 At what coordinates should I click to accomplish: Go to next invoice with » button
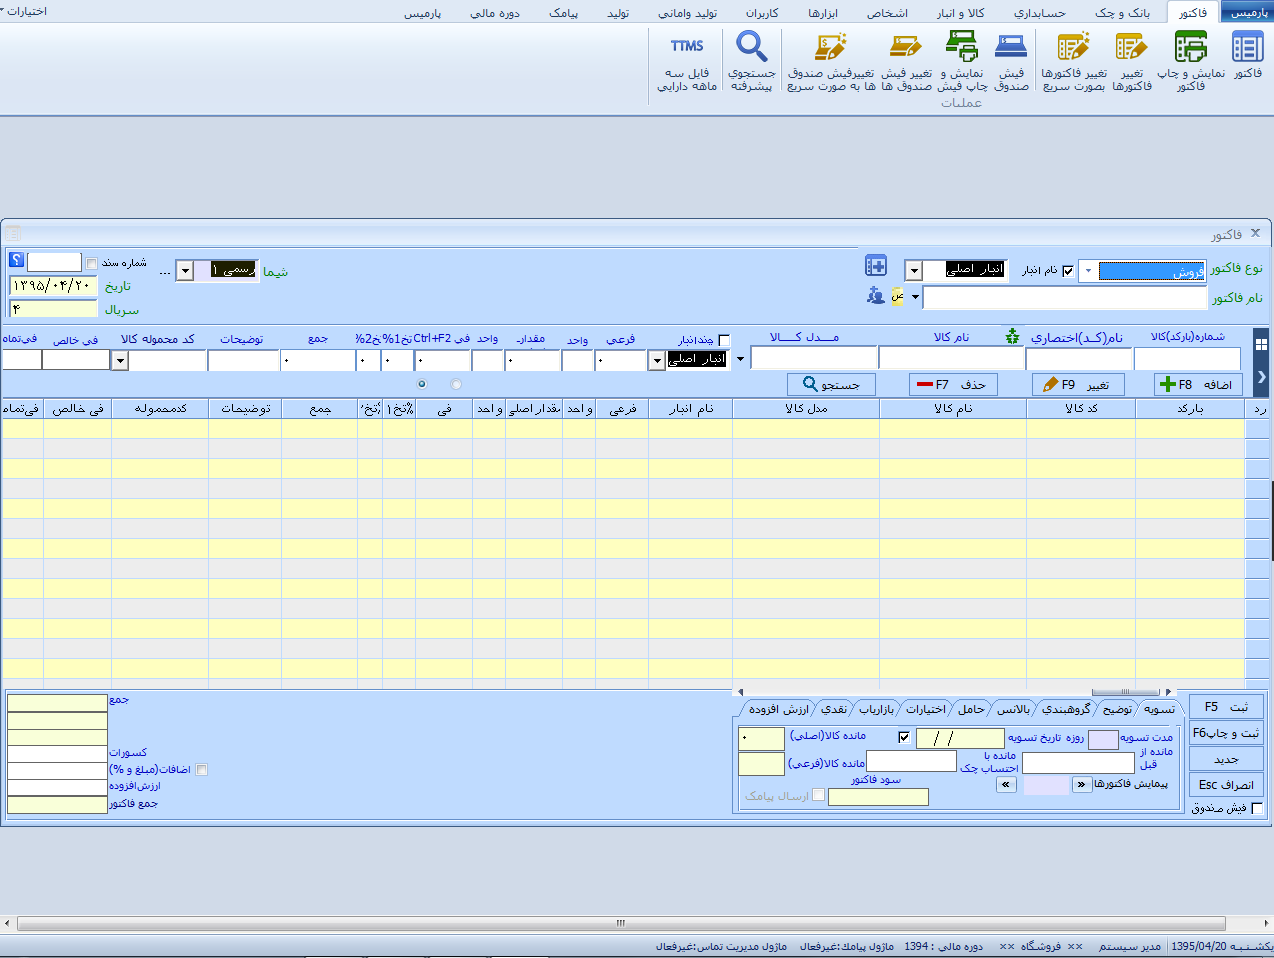pos(1081,785)
